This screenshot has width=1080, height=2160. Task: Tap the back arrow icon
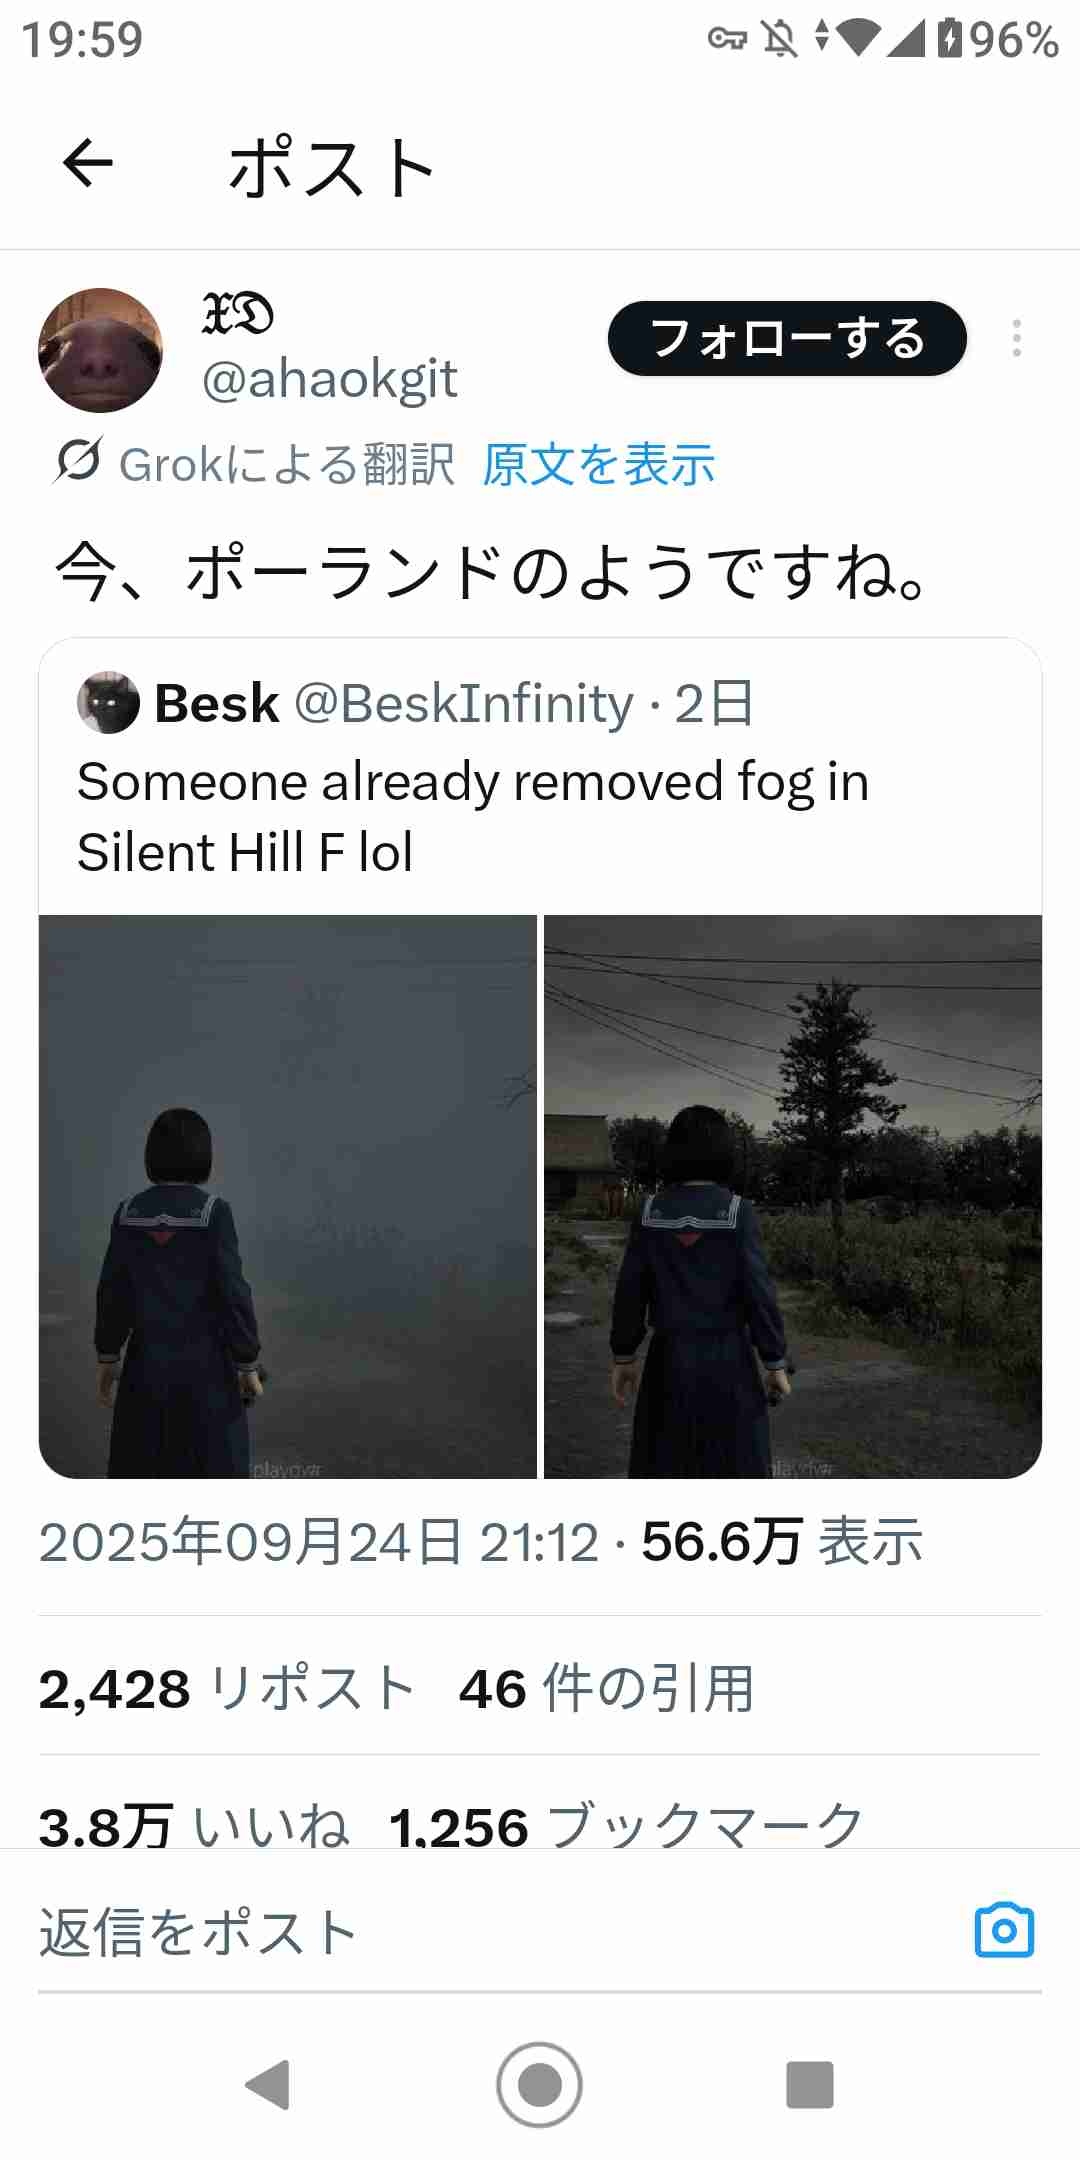pos(88,163)
